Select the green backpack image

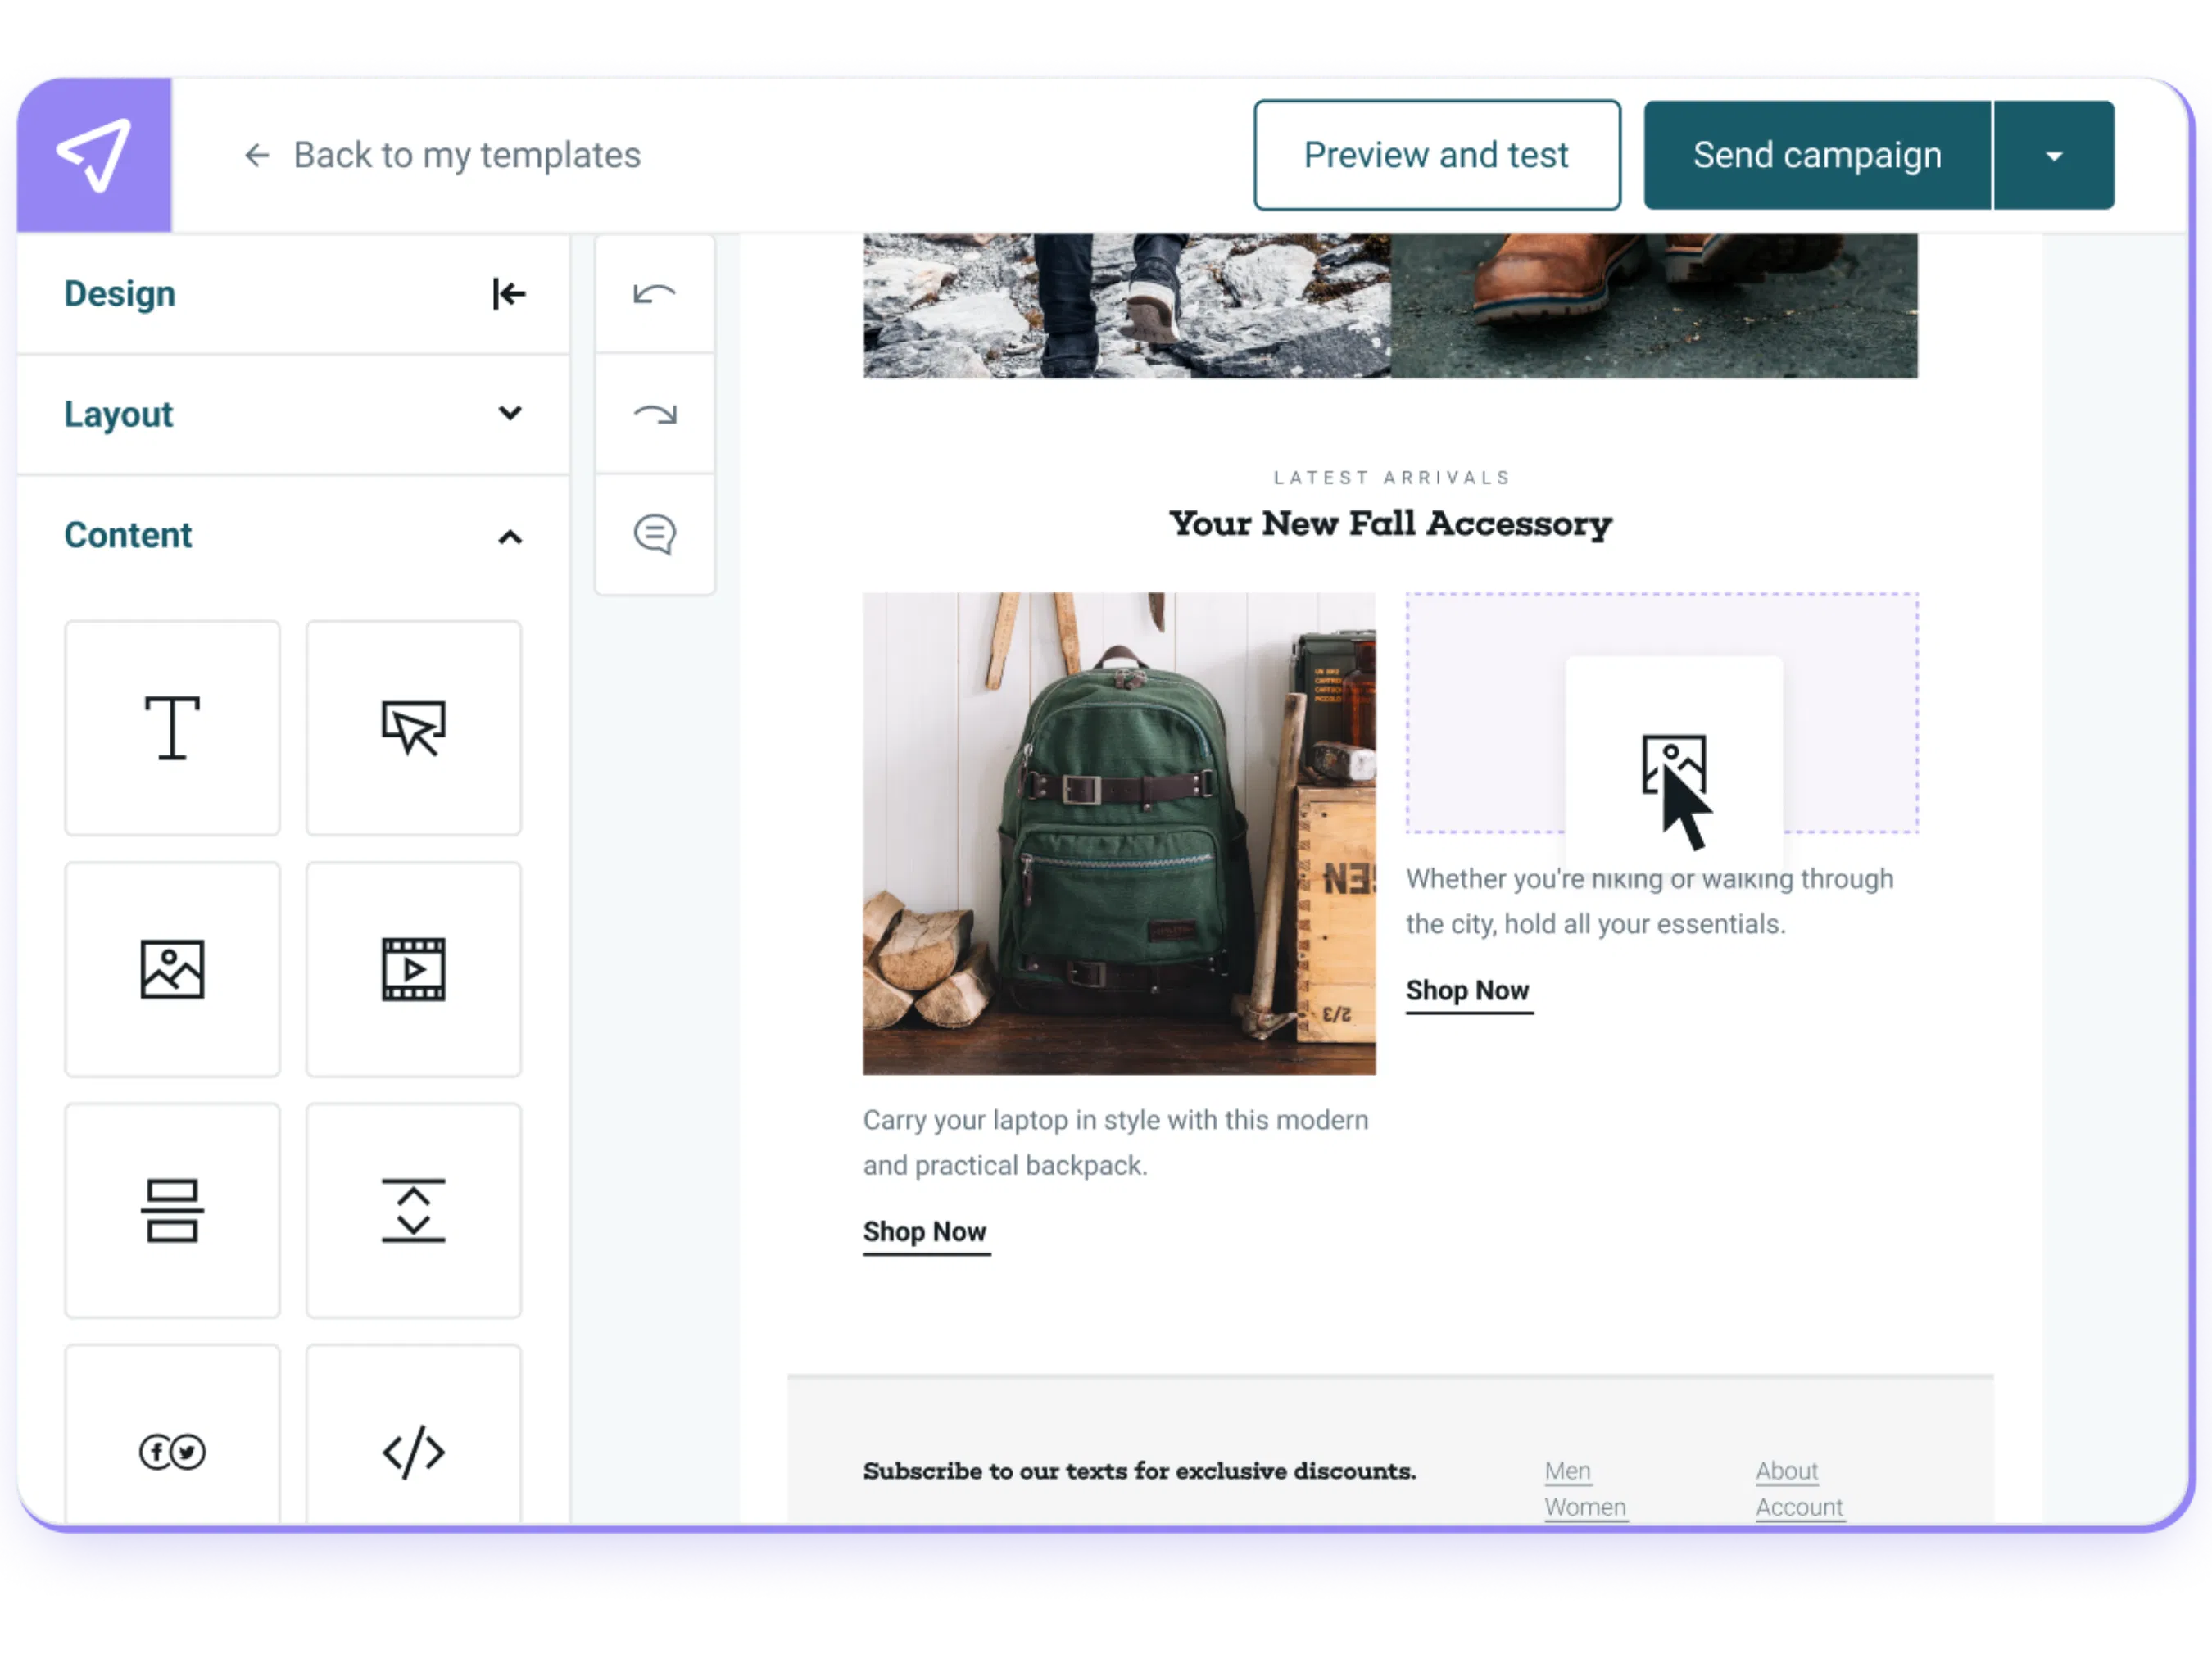point(1119,833)
